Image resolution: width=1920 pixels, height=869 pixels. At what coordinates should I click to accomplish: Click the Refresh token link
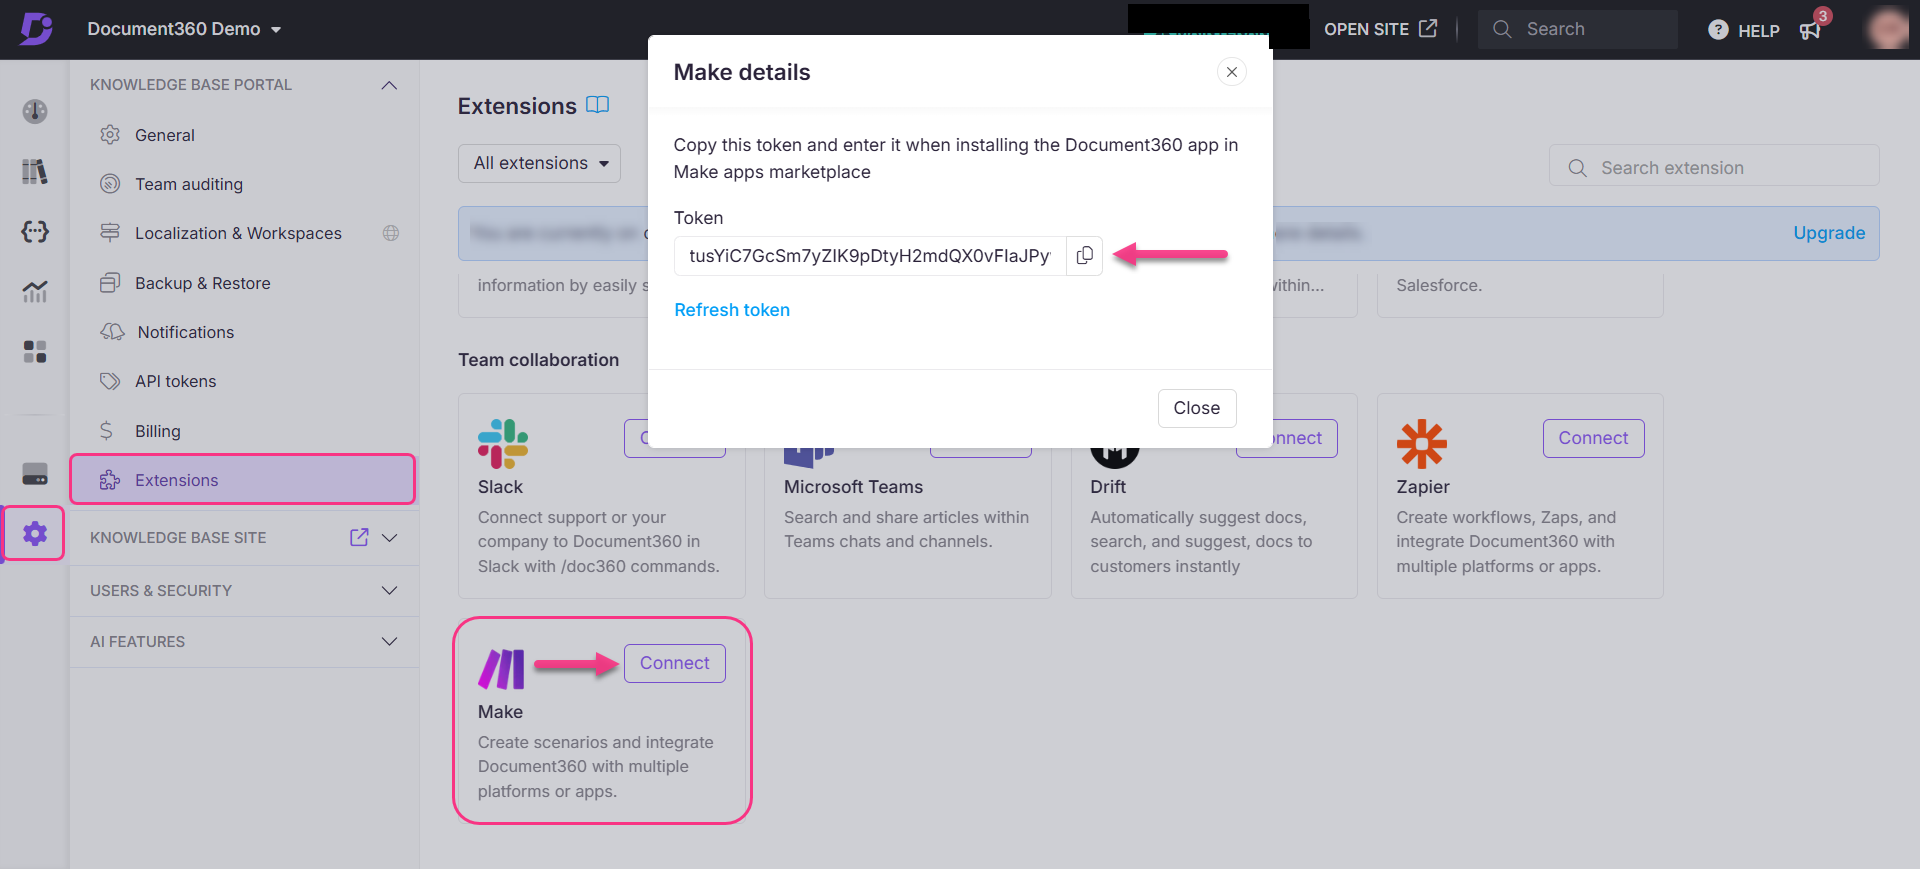tap(732, 310)
